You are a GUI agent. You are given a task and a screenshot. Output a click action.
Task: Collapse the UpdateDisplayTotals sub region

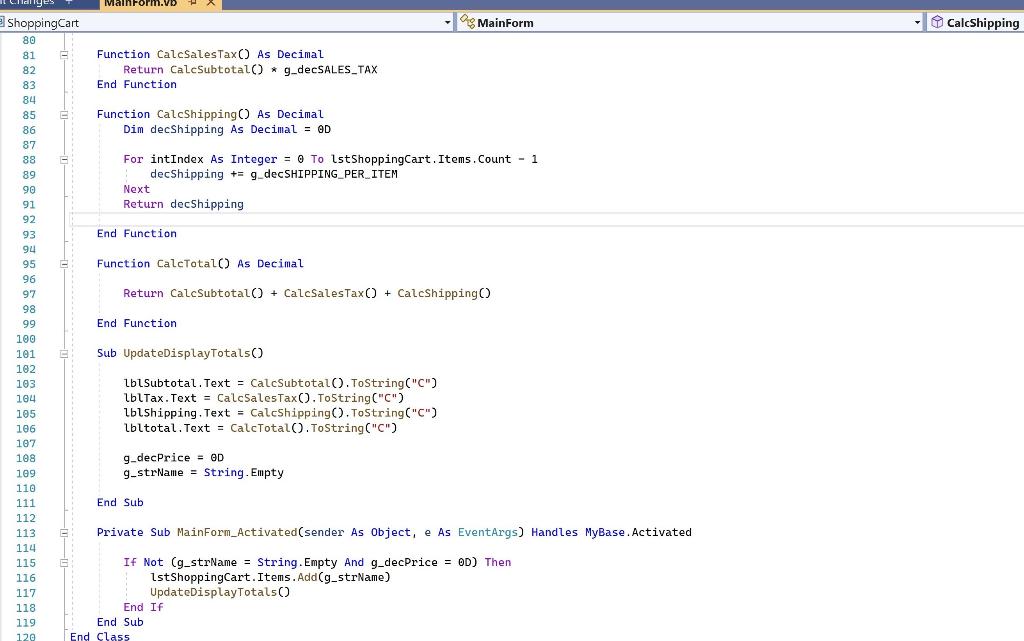63,353
